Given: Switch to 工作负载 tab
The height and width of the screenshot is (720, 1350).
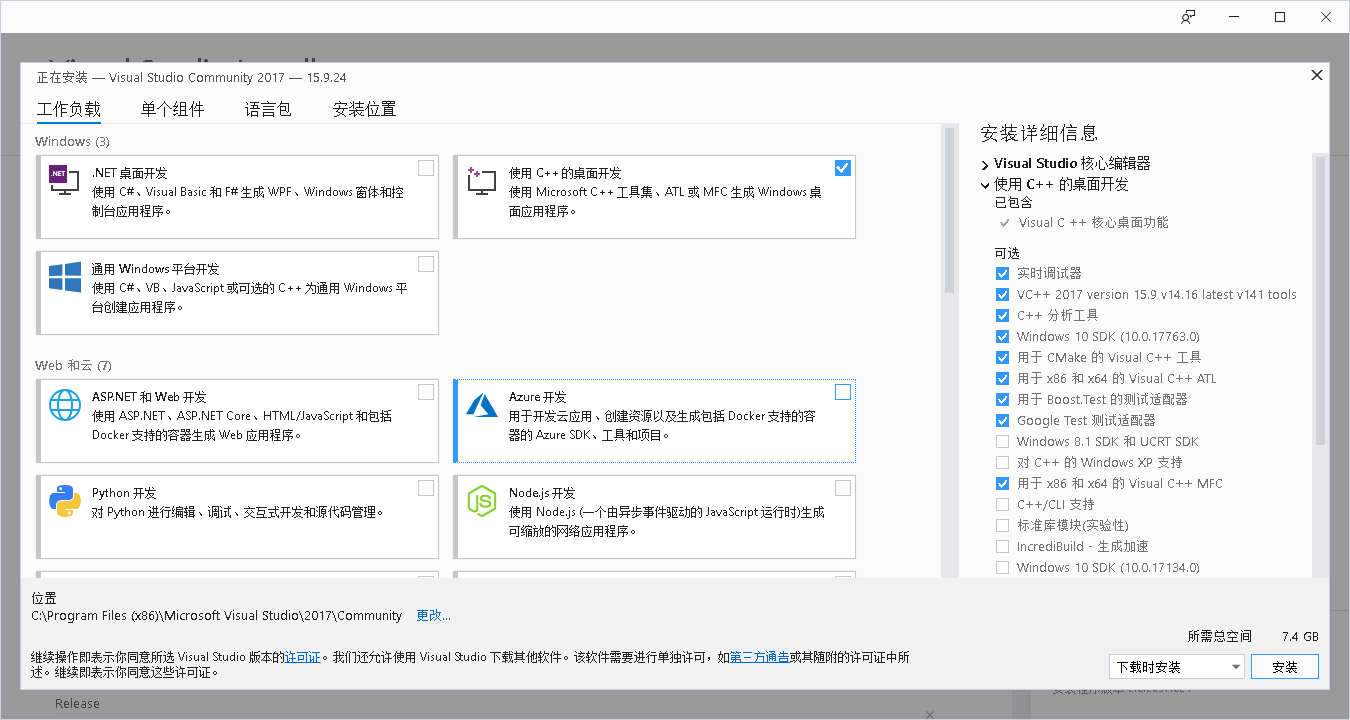Looking at the screenshot, I should 69,109.
